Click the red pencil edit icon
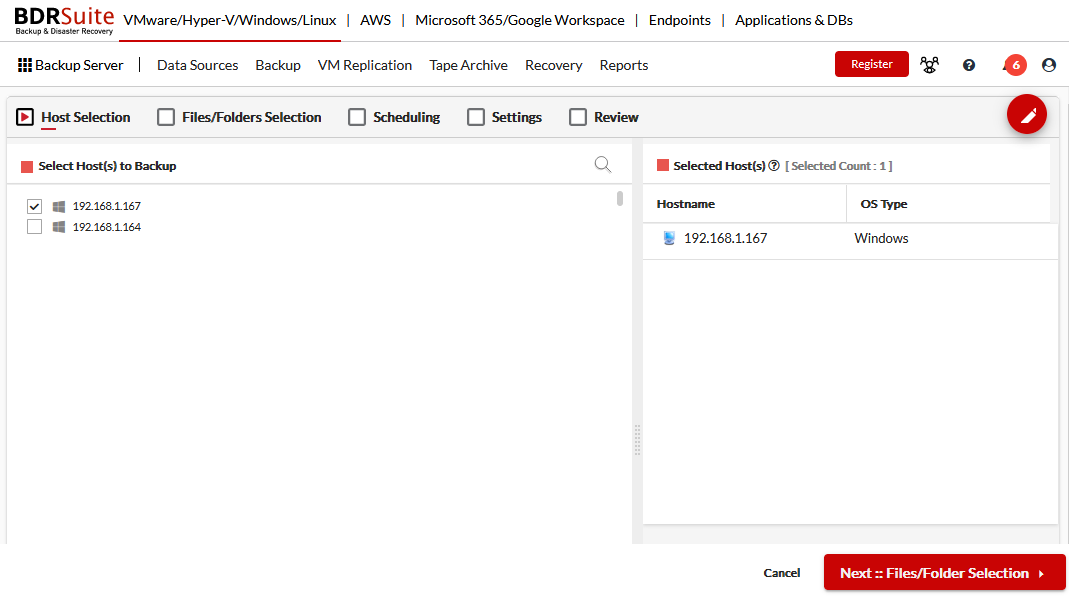The width and height of the screenshot is (1069, 598). click(1027, 114)
